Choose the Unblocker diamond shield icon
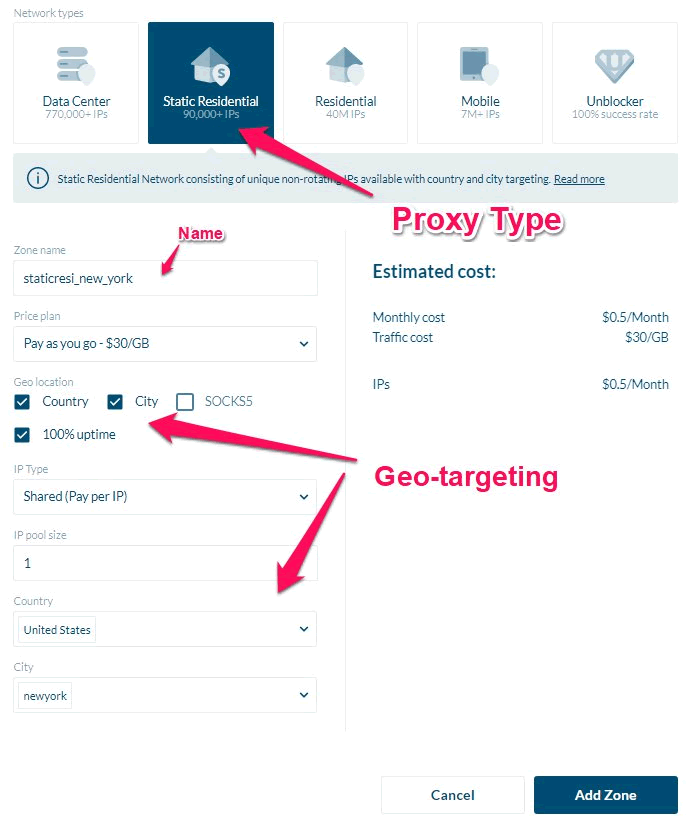 614,66
